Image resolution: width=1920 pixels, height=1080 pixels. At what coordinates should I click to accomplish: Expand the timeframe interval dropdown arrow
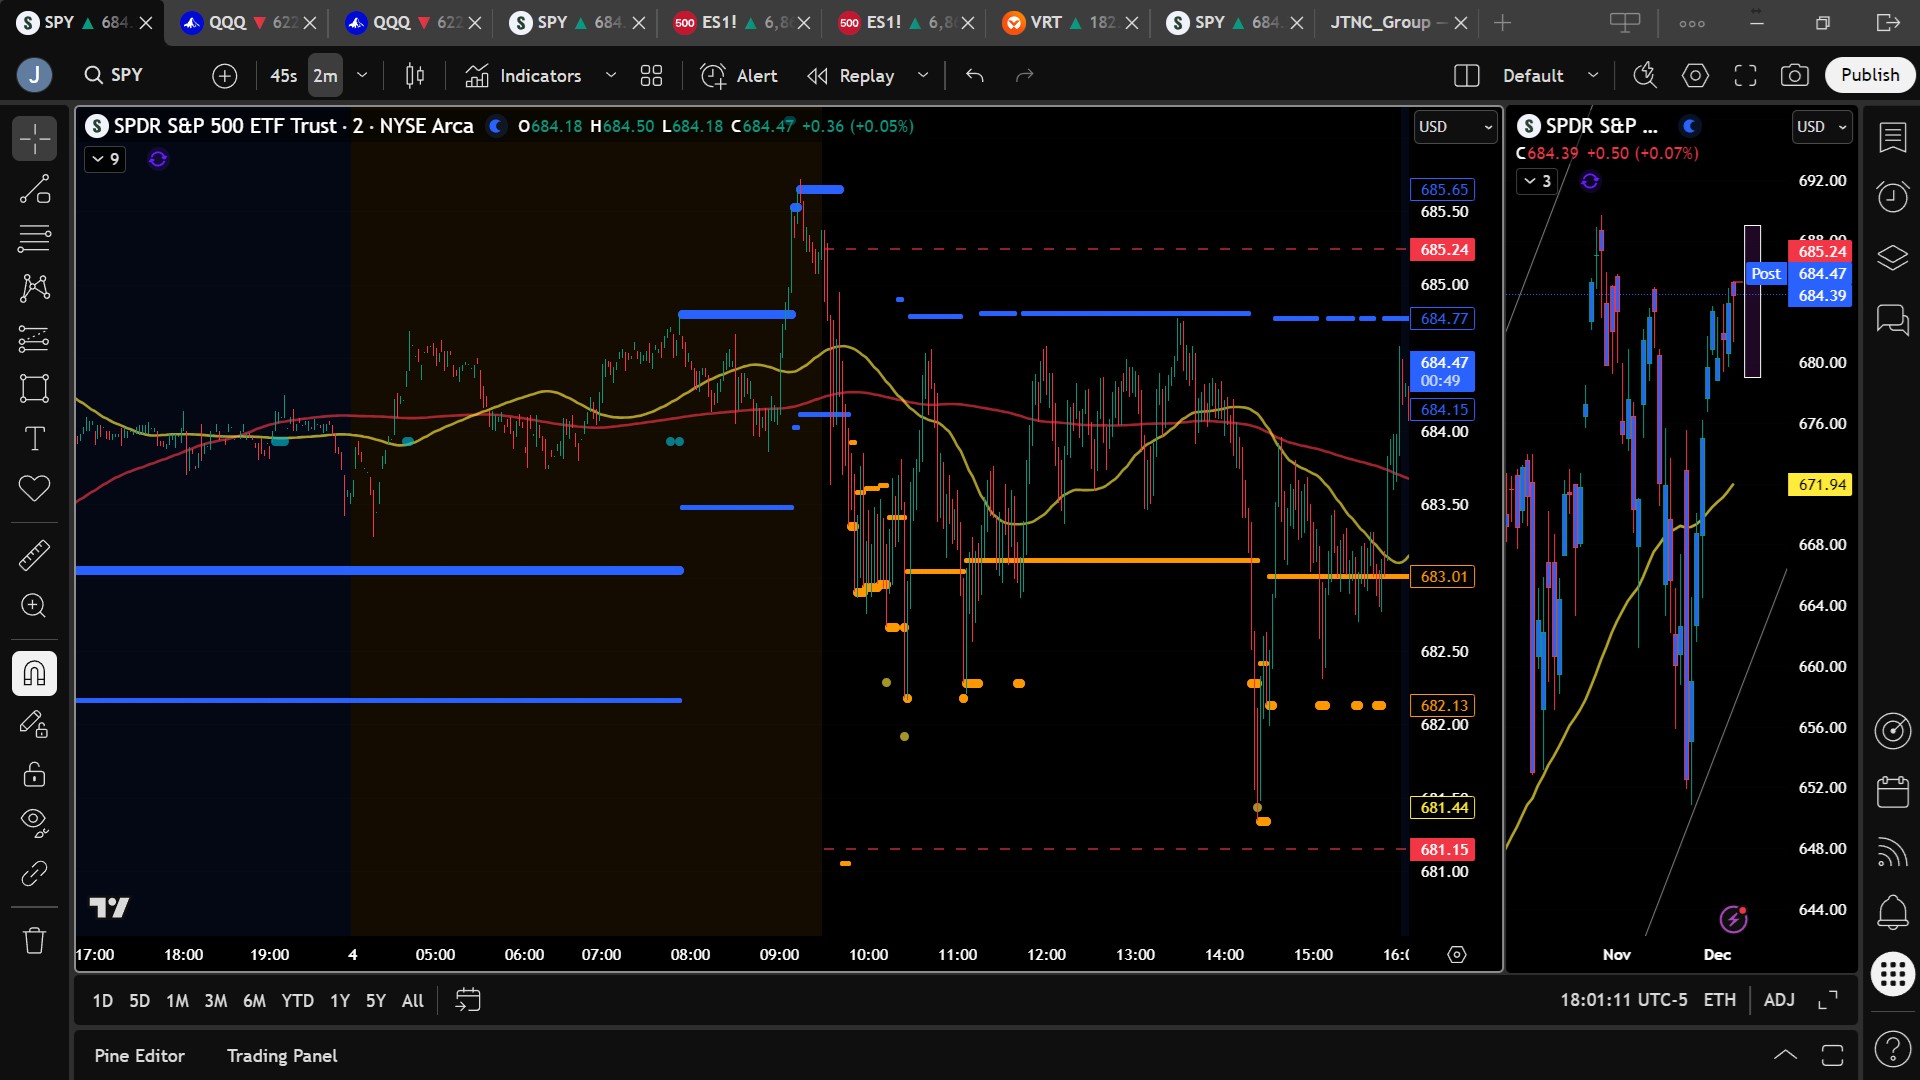coord(362,75)
